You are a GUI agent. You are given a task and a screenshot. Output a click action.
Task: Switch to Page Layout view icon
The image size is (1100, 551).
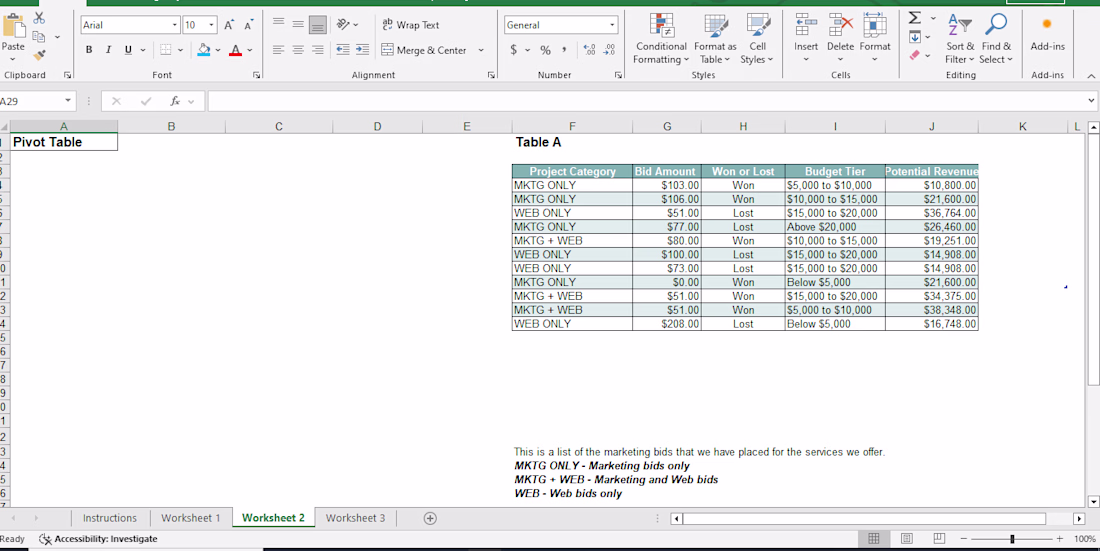tap(907, 539)
